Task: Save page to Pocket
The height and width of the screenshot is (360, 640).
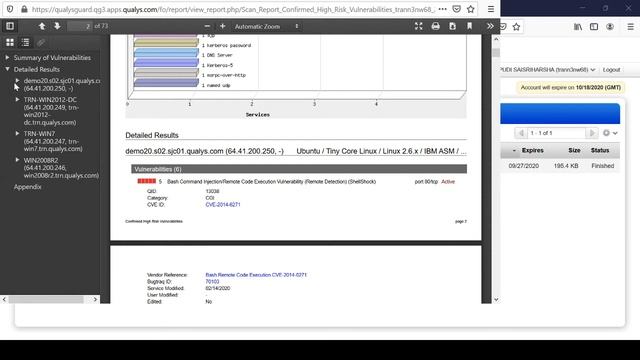Action: click(457, 9)
